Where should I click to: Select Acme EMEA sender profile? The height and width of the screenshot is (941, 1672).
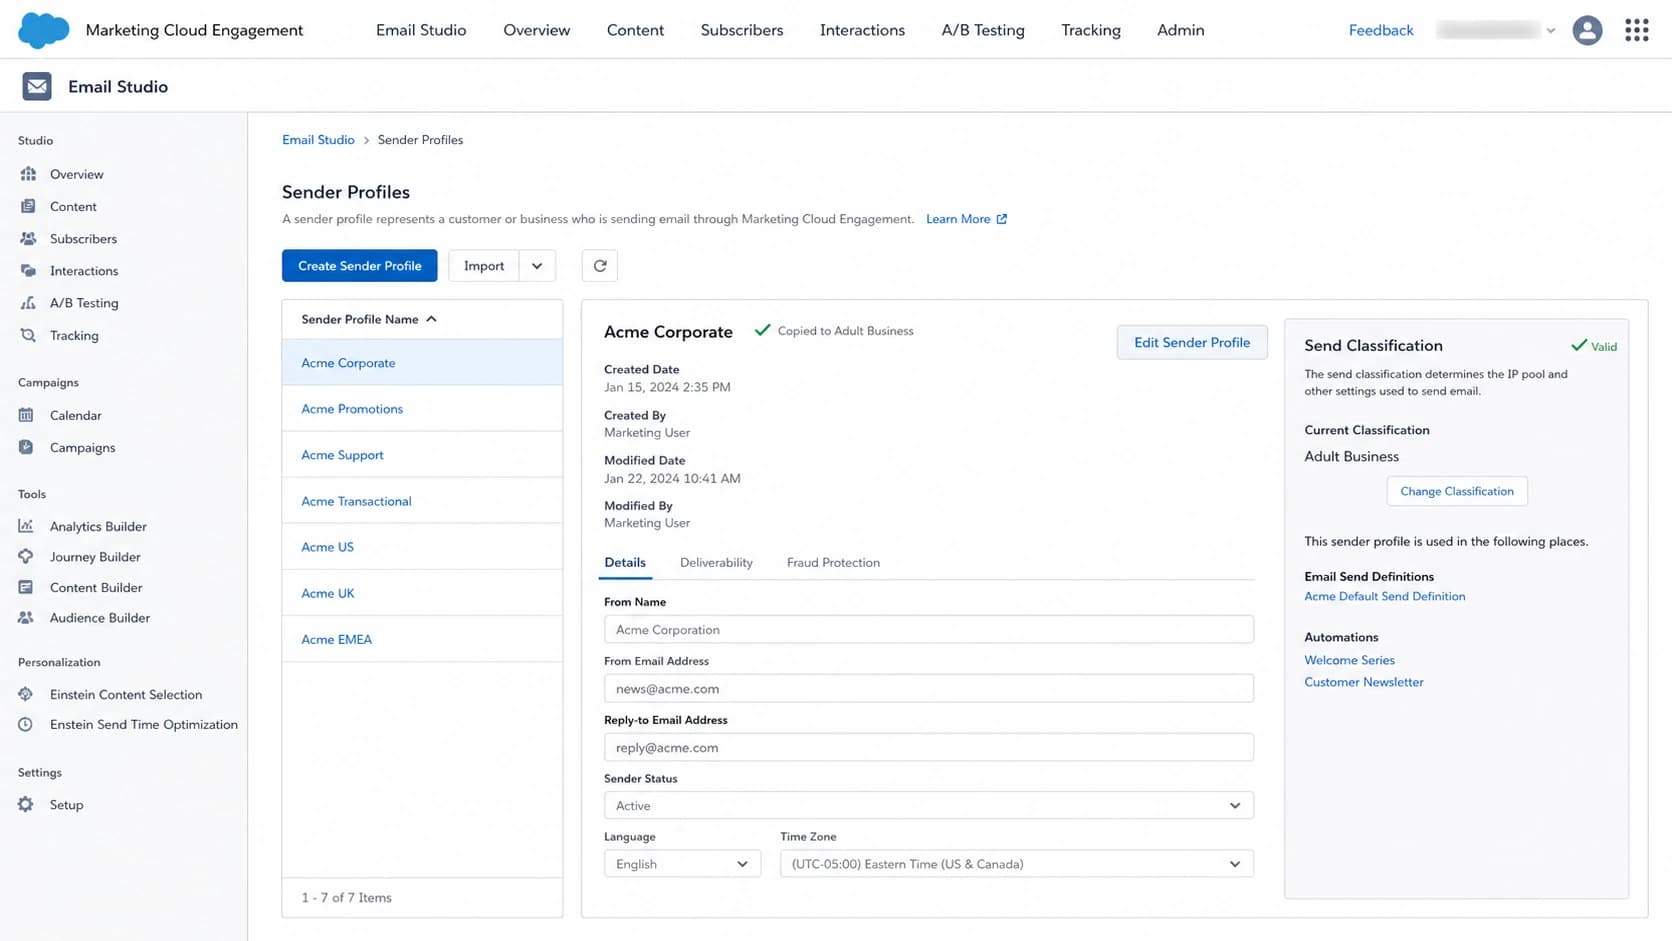point(422,639)
